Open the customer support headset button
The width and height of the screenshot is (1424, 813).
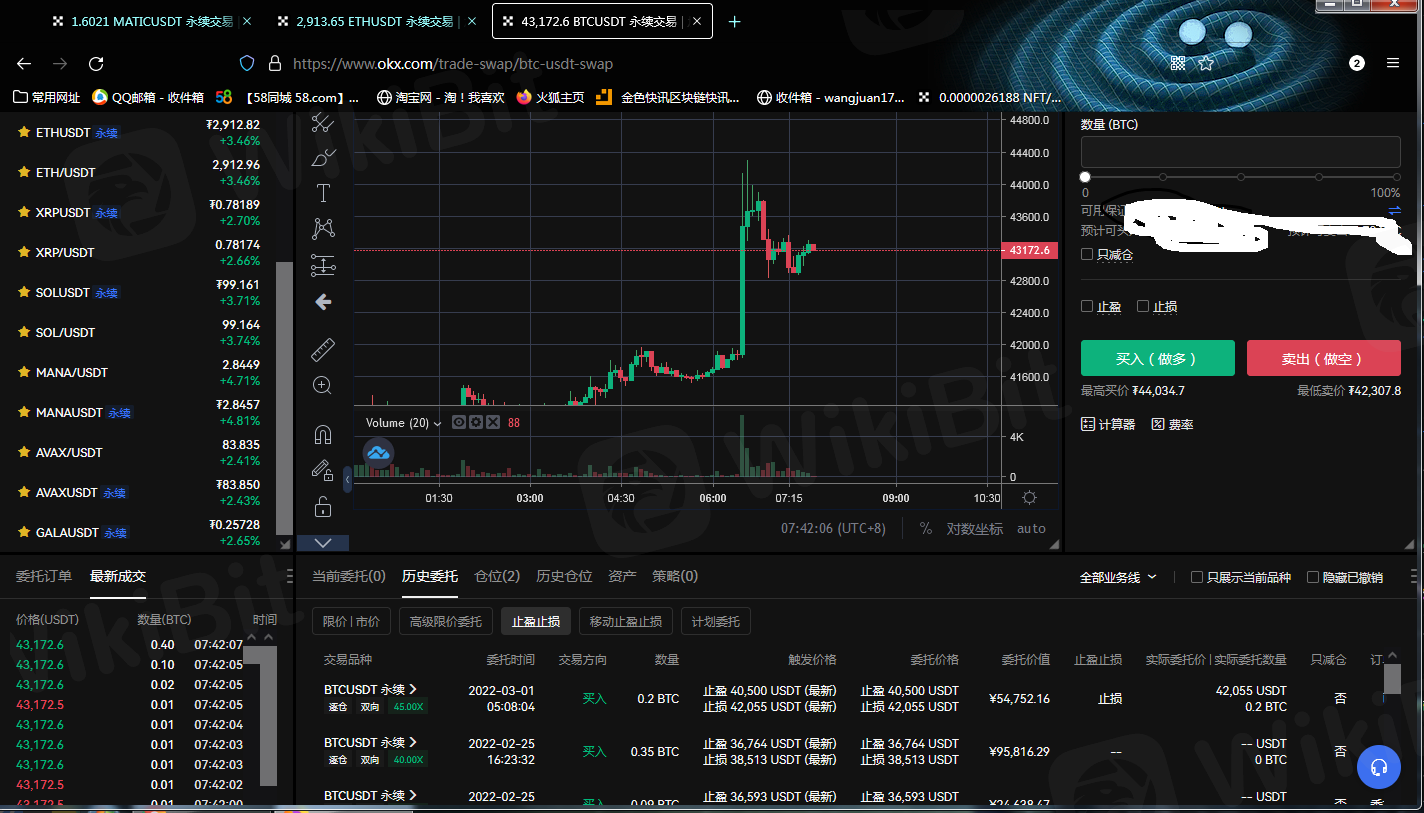coord(1379,767)
